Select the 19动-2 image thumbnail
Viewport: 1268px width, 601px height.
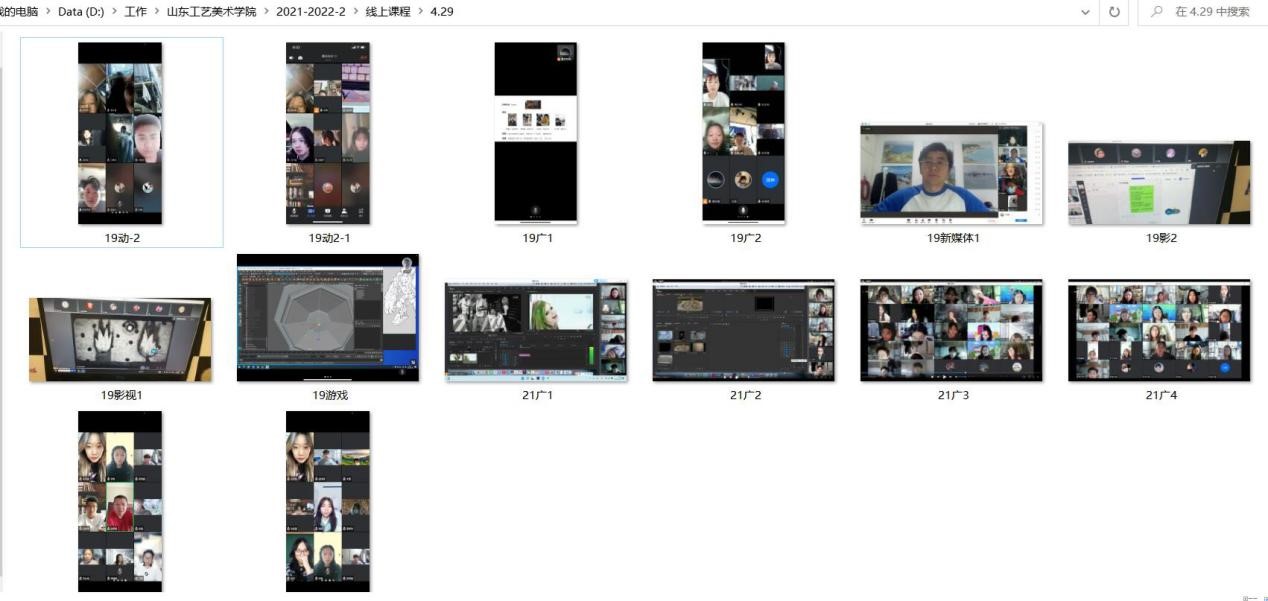coord(120,133)
